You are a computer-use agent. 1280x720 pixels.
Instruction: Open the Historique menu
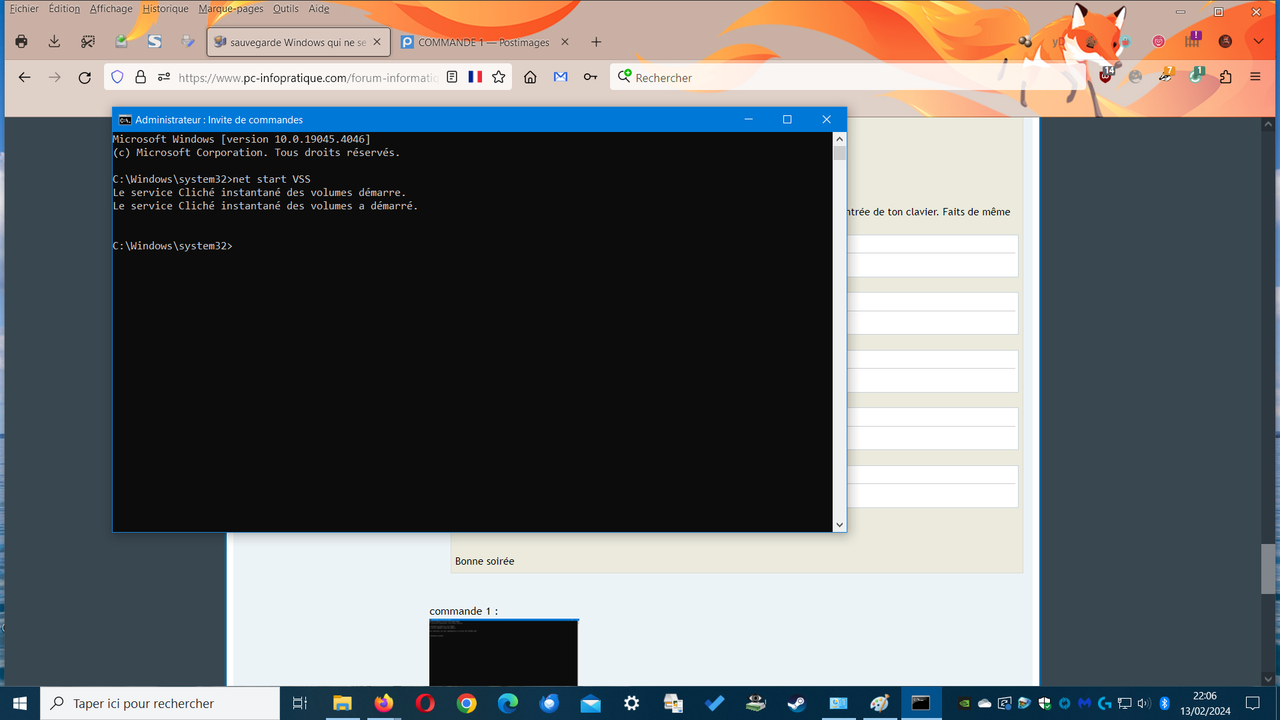click(165, 8)
